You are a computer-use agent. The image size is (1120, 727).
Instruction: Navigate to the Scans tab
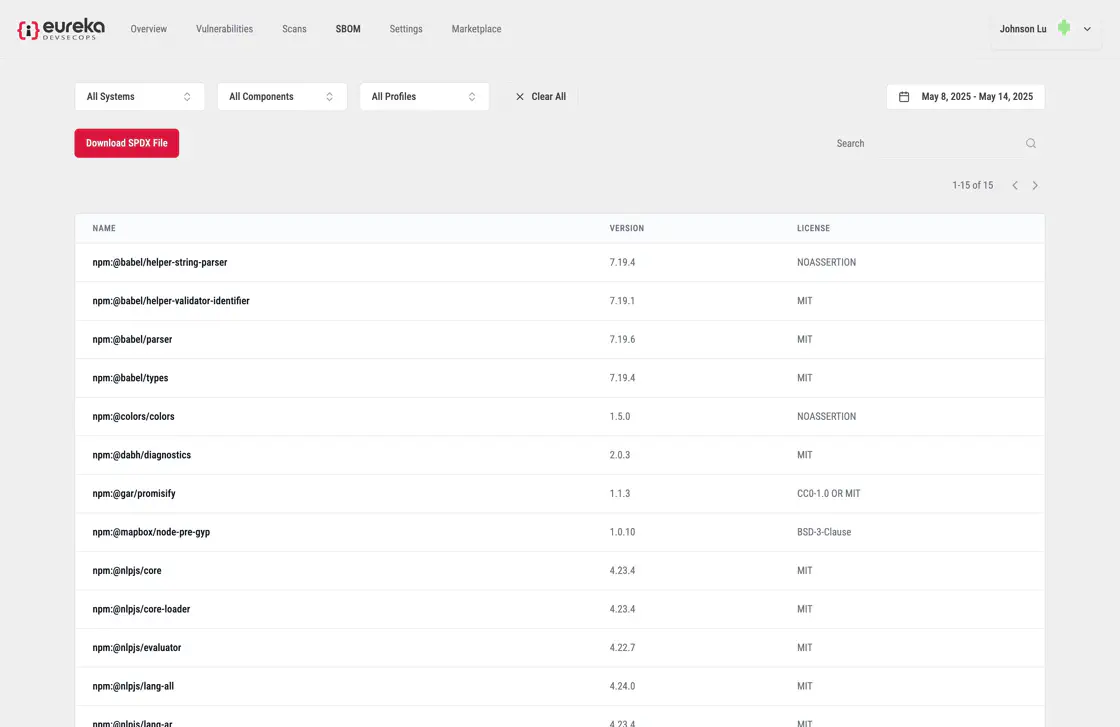pyautogui.click(x=294, y=29)
